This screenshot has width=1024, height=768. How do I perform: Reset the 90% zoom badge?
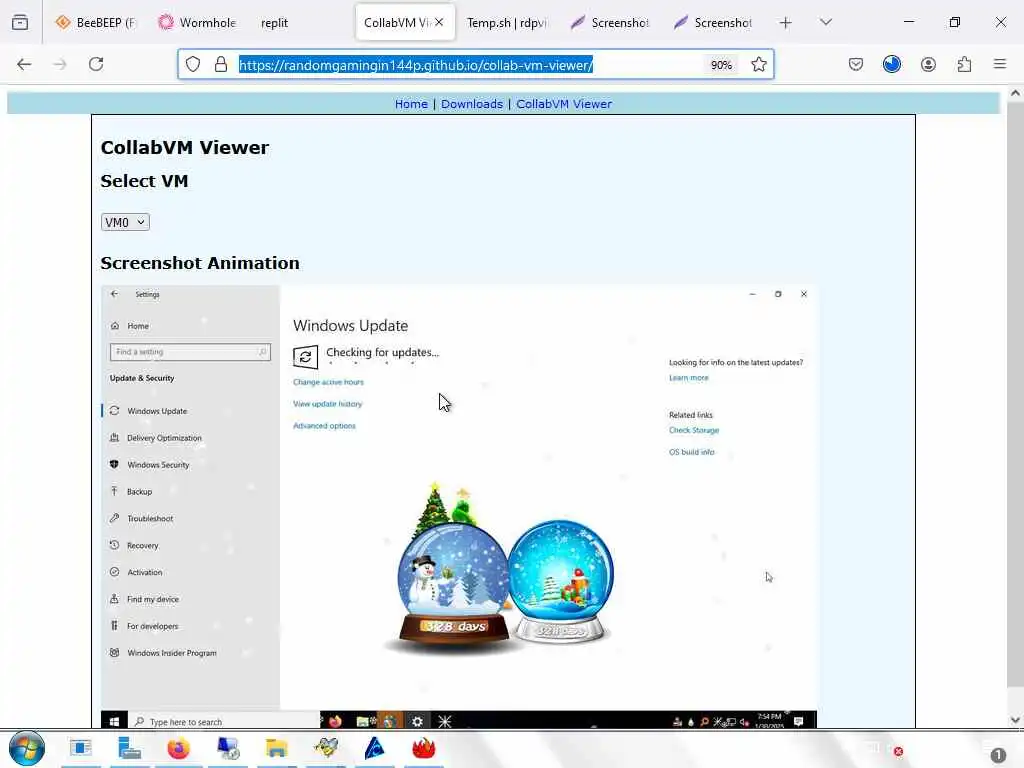(x=721, y=65)
